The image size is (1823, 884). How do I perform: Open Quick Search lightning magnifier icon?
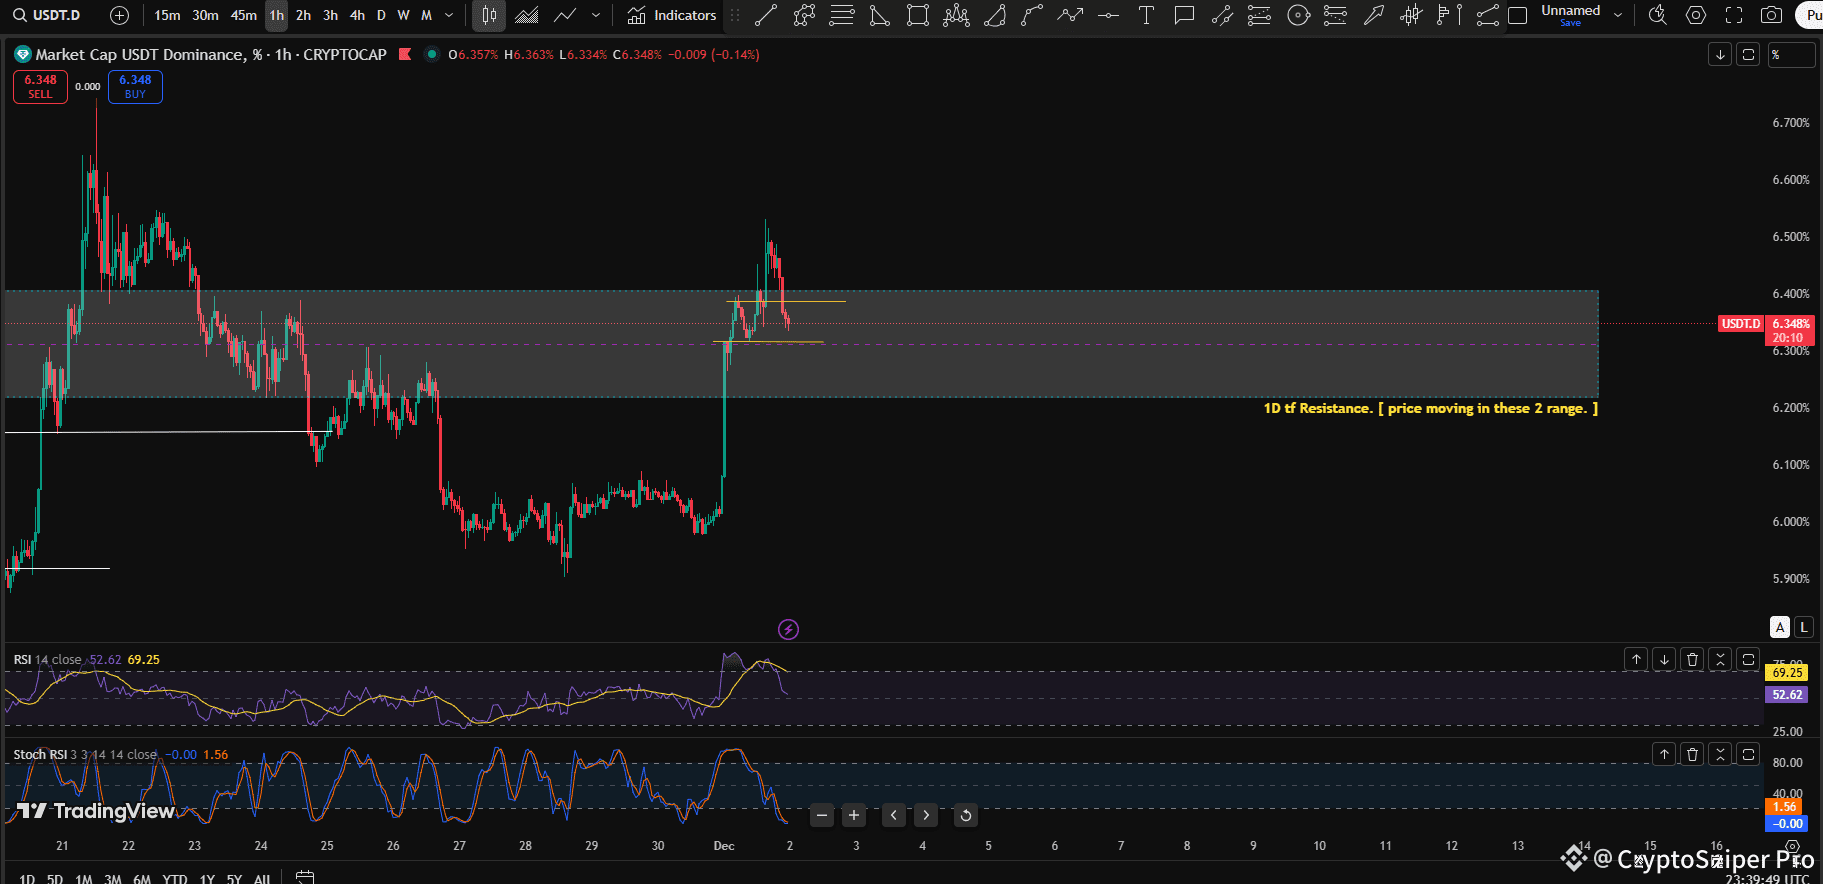pos(1657,15)
